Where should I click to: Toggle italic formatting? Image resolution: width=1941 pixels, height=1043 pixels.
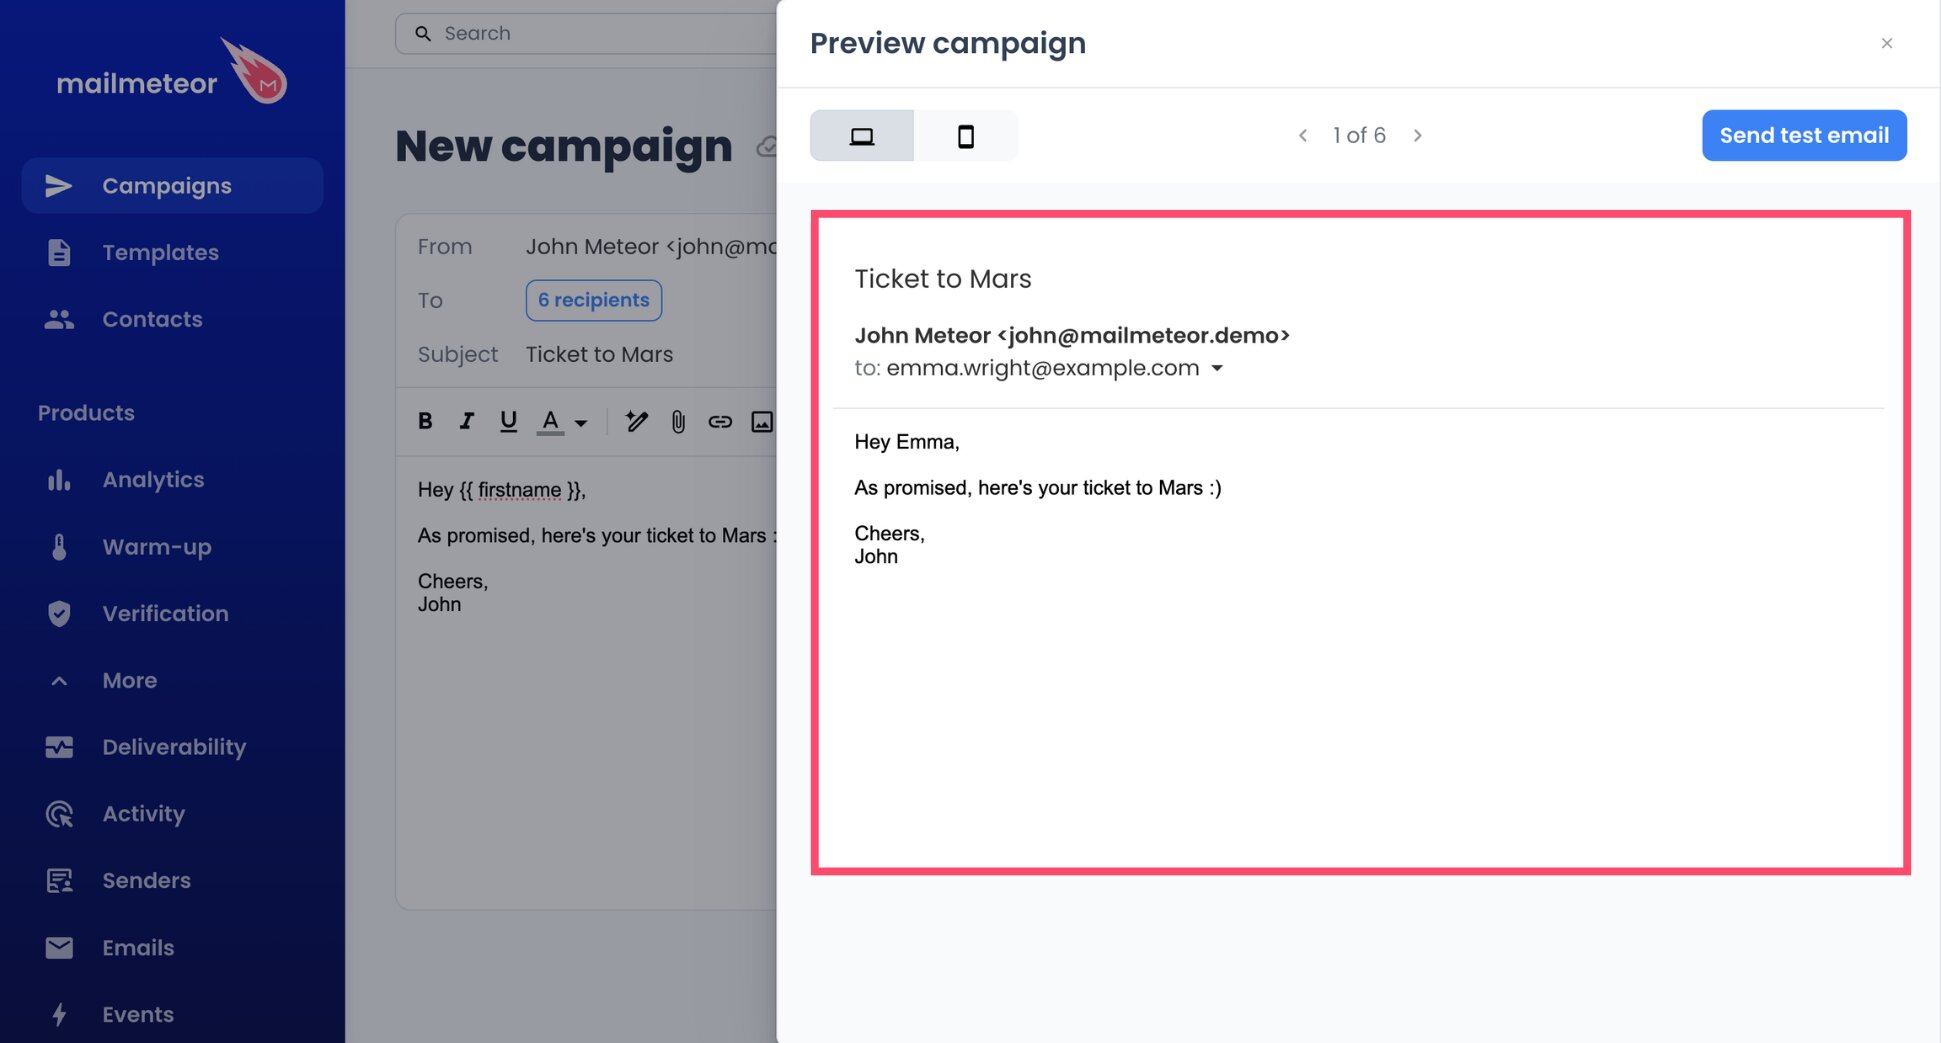(466, 421)
